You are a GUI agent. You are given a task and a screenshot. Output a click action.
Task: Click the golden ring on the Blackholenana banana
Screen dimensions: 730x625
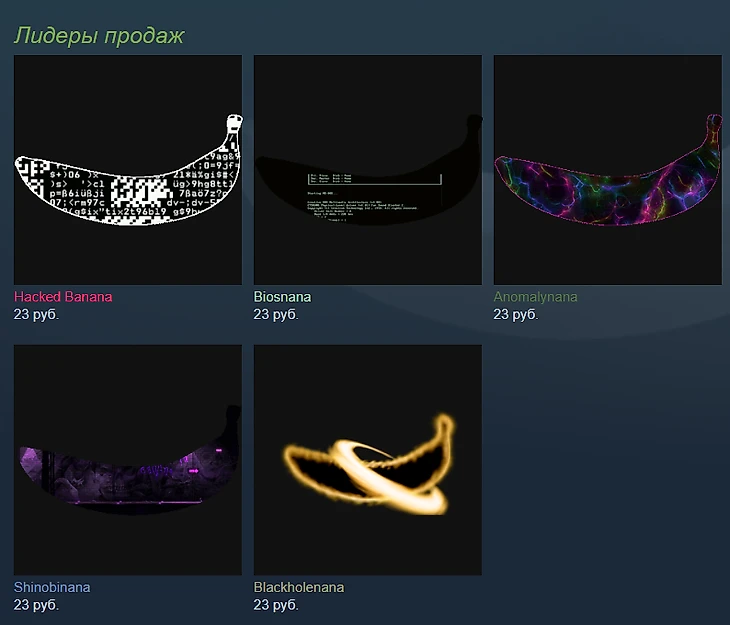[x=391, y=477]
